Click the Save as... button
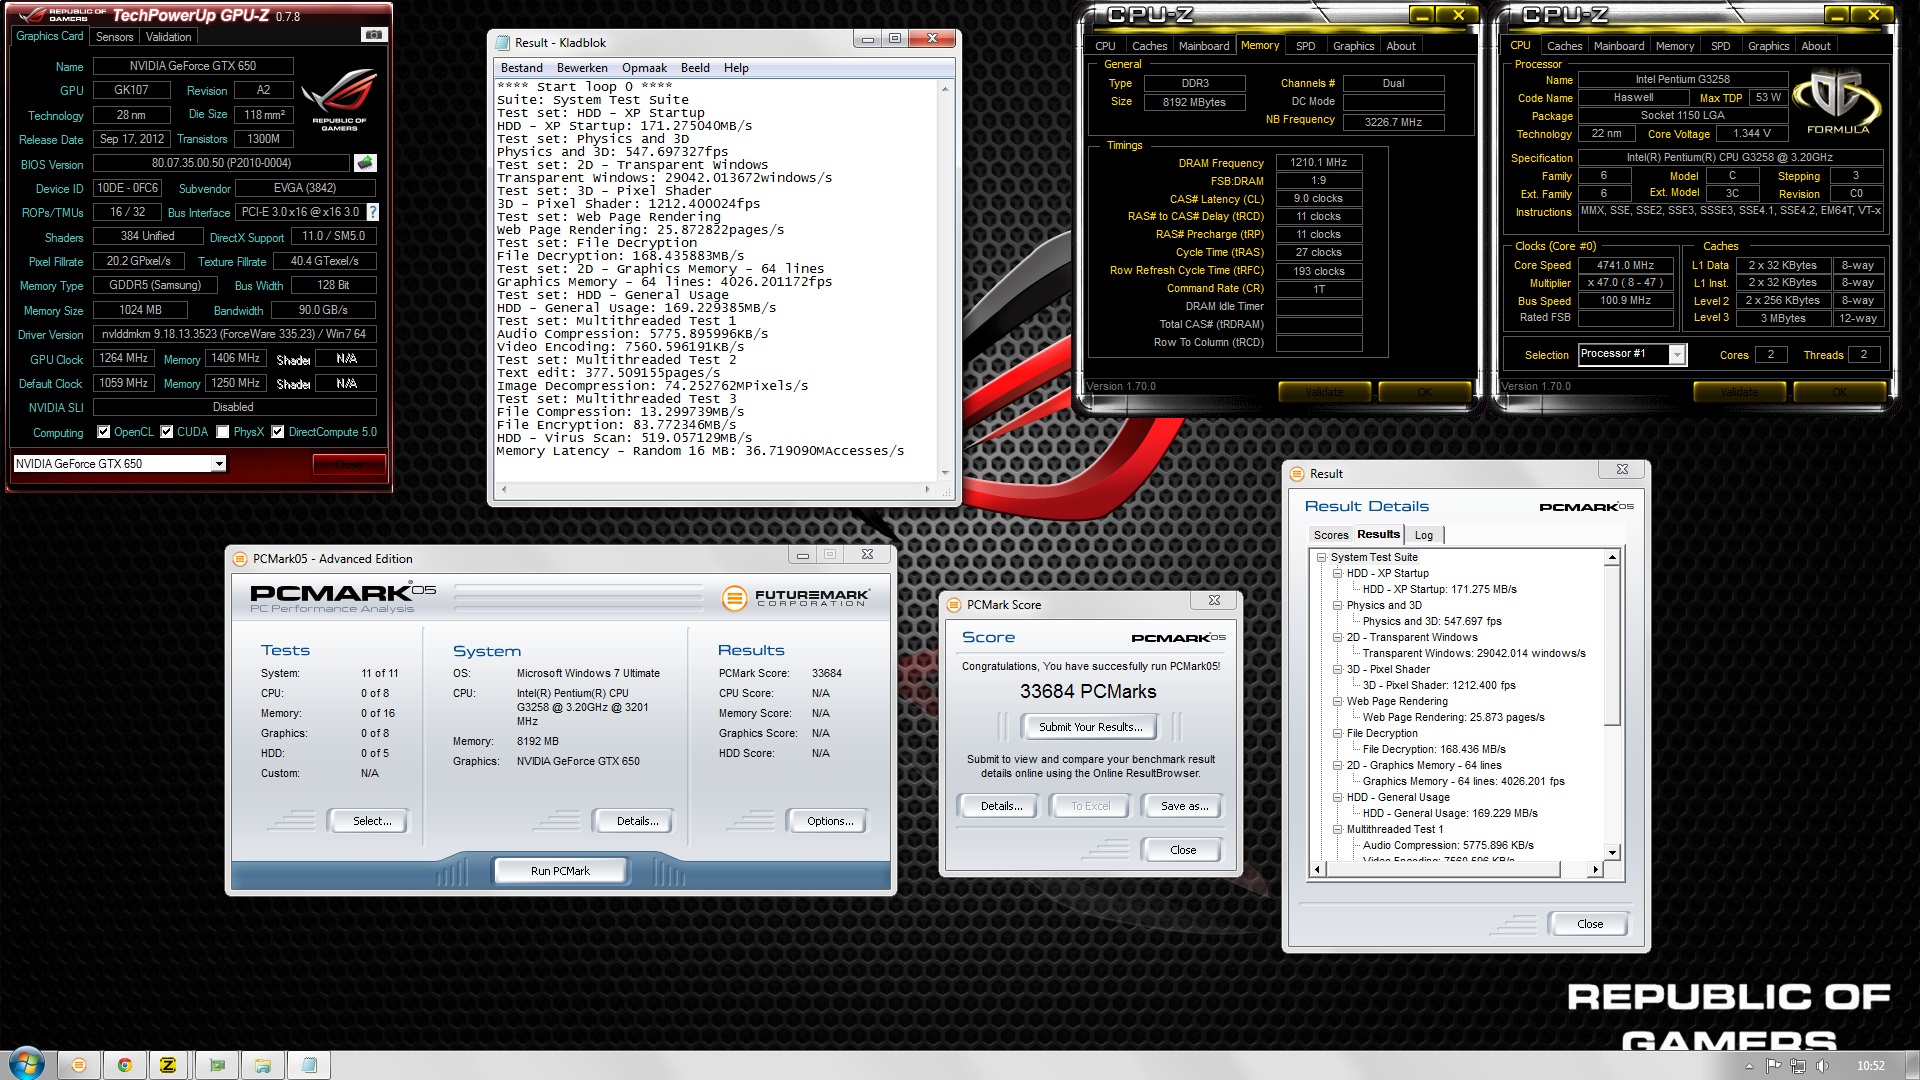This screenshot has height=1080, width=1920. 1184,806
